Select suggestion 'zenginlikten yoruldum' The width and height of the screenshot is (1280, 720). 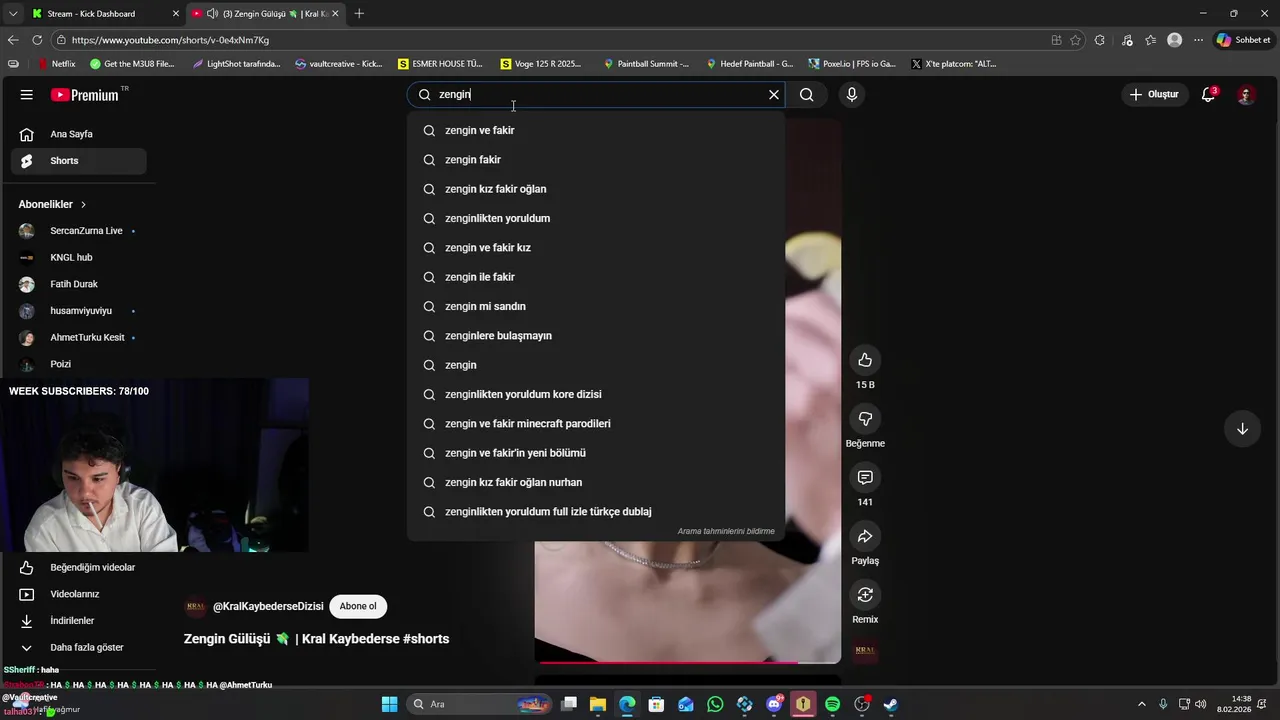coord(596,218)
